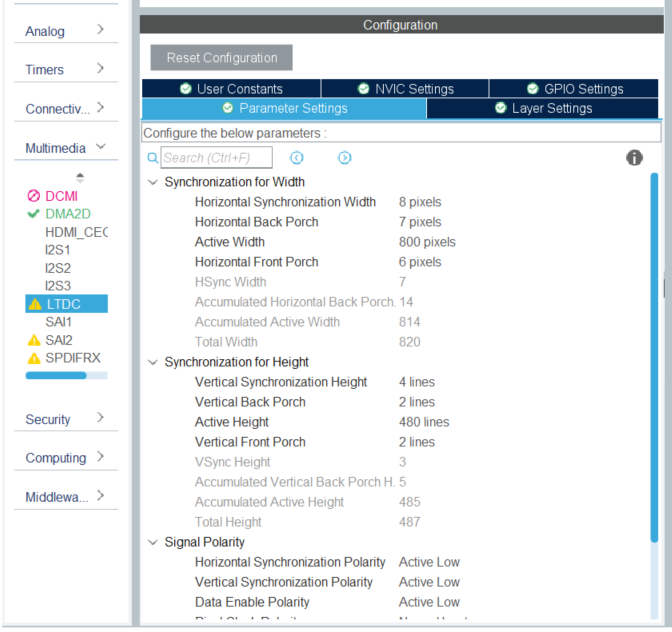Collapse the Signal Polarity group
Image resolution: width=672 pixels, height=632 pixels.
point(153,542)
